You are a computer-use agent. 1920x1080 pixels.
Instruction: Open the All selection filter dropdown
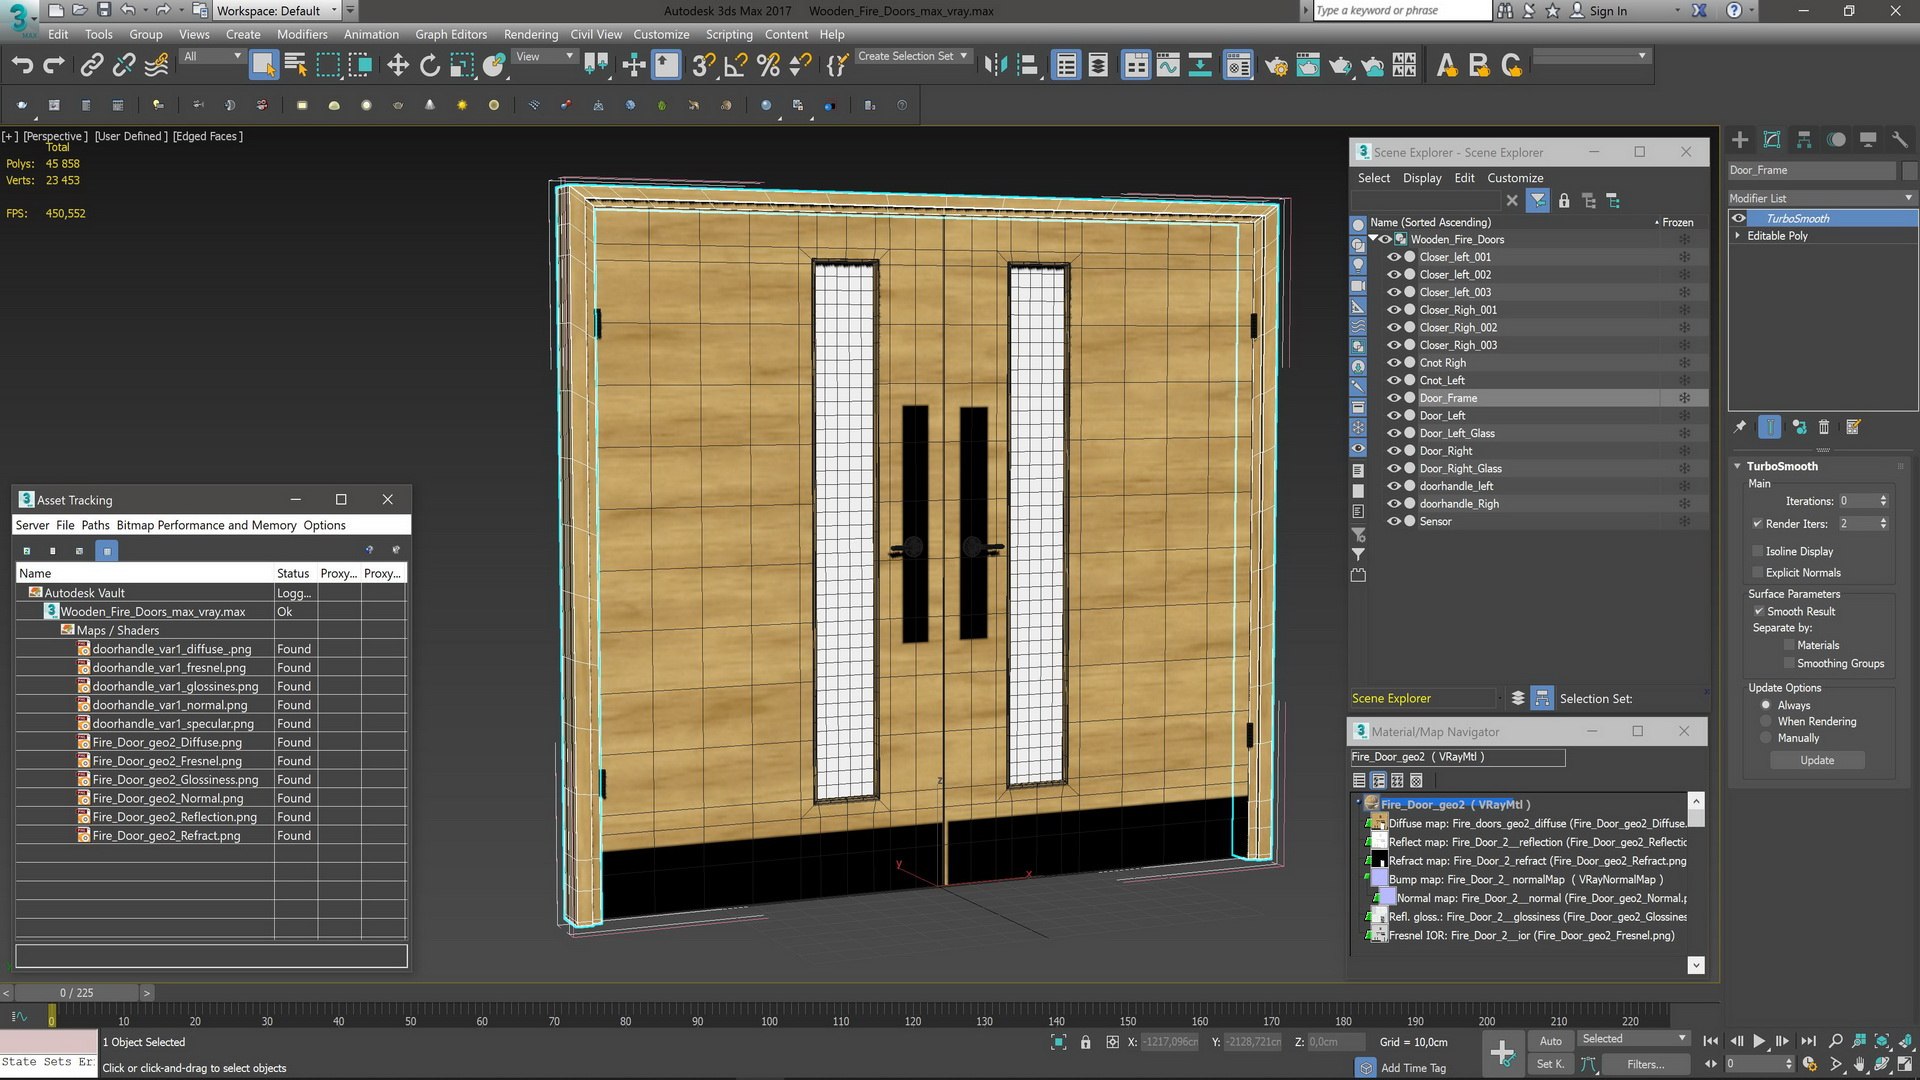click(212, 56)
